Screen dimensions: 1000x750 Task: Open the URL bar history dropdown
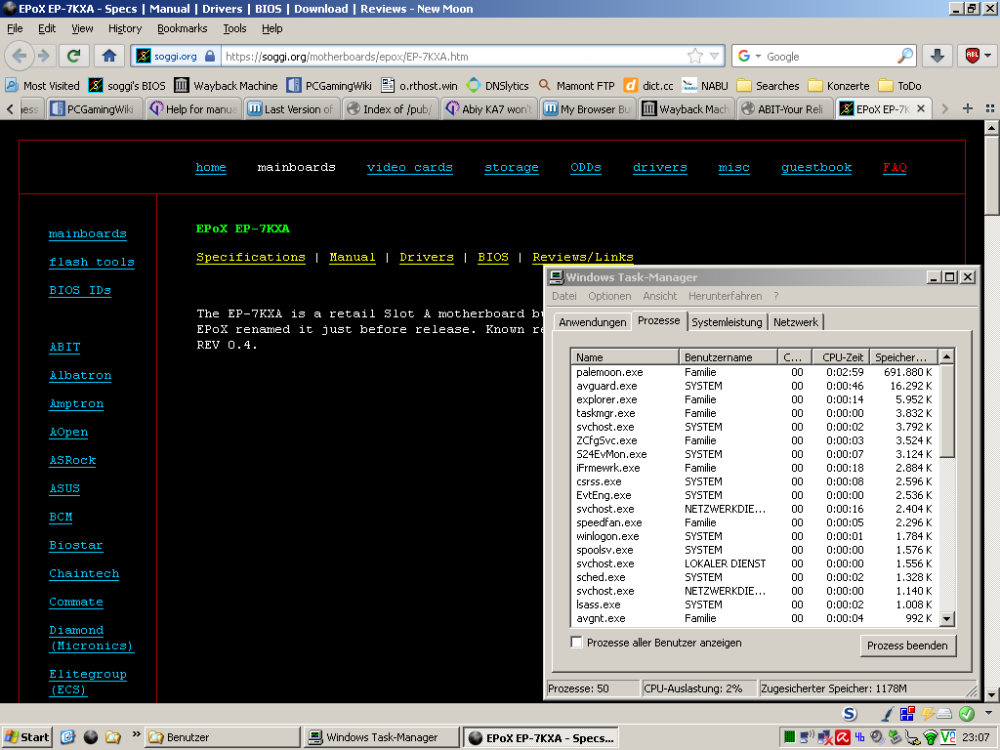[x=714, y=56]
